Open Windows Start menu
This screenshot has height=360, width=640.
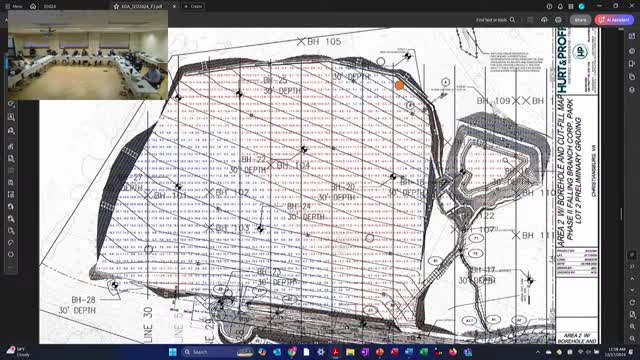[173, 352]
